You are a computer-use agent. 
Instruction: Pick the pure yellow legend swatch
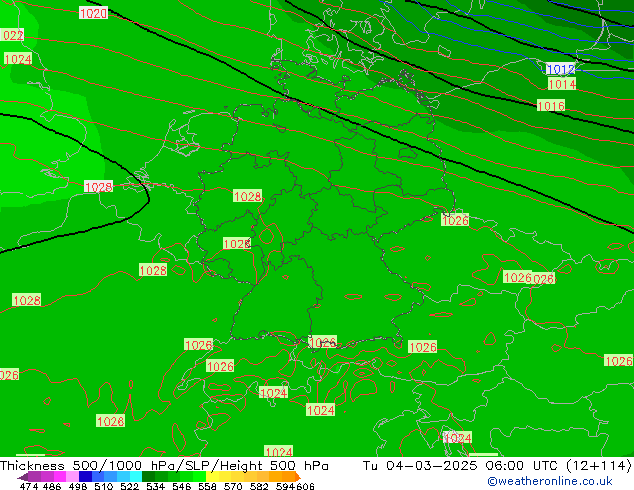click(x=212, y=476)
